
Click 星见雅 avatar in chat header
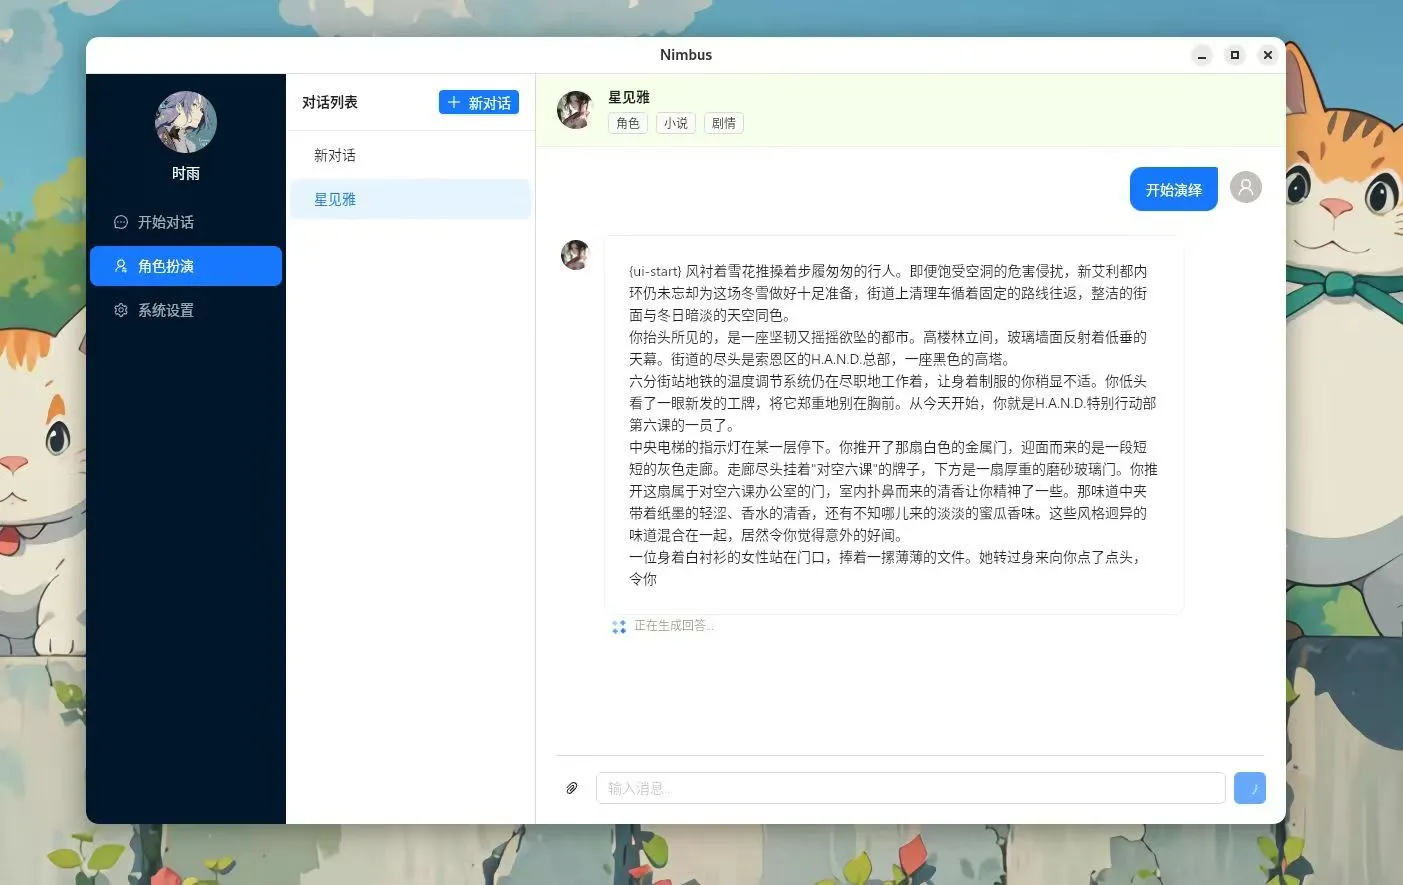click(575, 110)
